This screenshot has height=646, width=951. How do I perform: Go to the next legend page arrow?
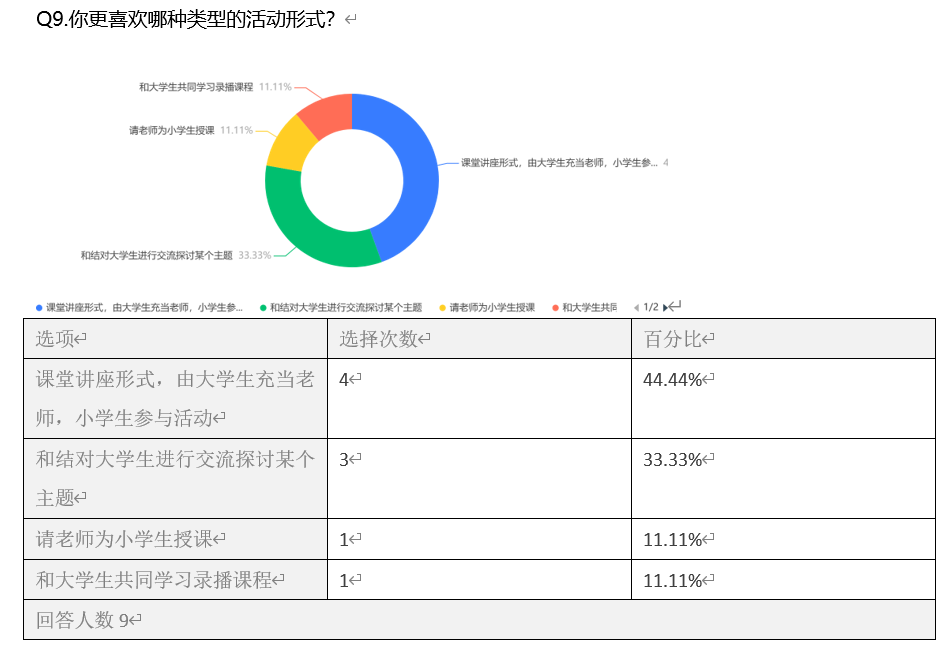[665, 307]
